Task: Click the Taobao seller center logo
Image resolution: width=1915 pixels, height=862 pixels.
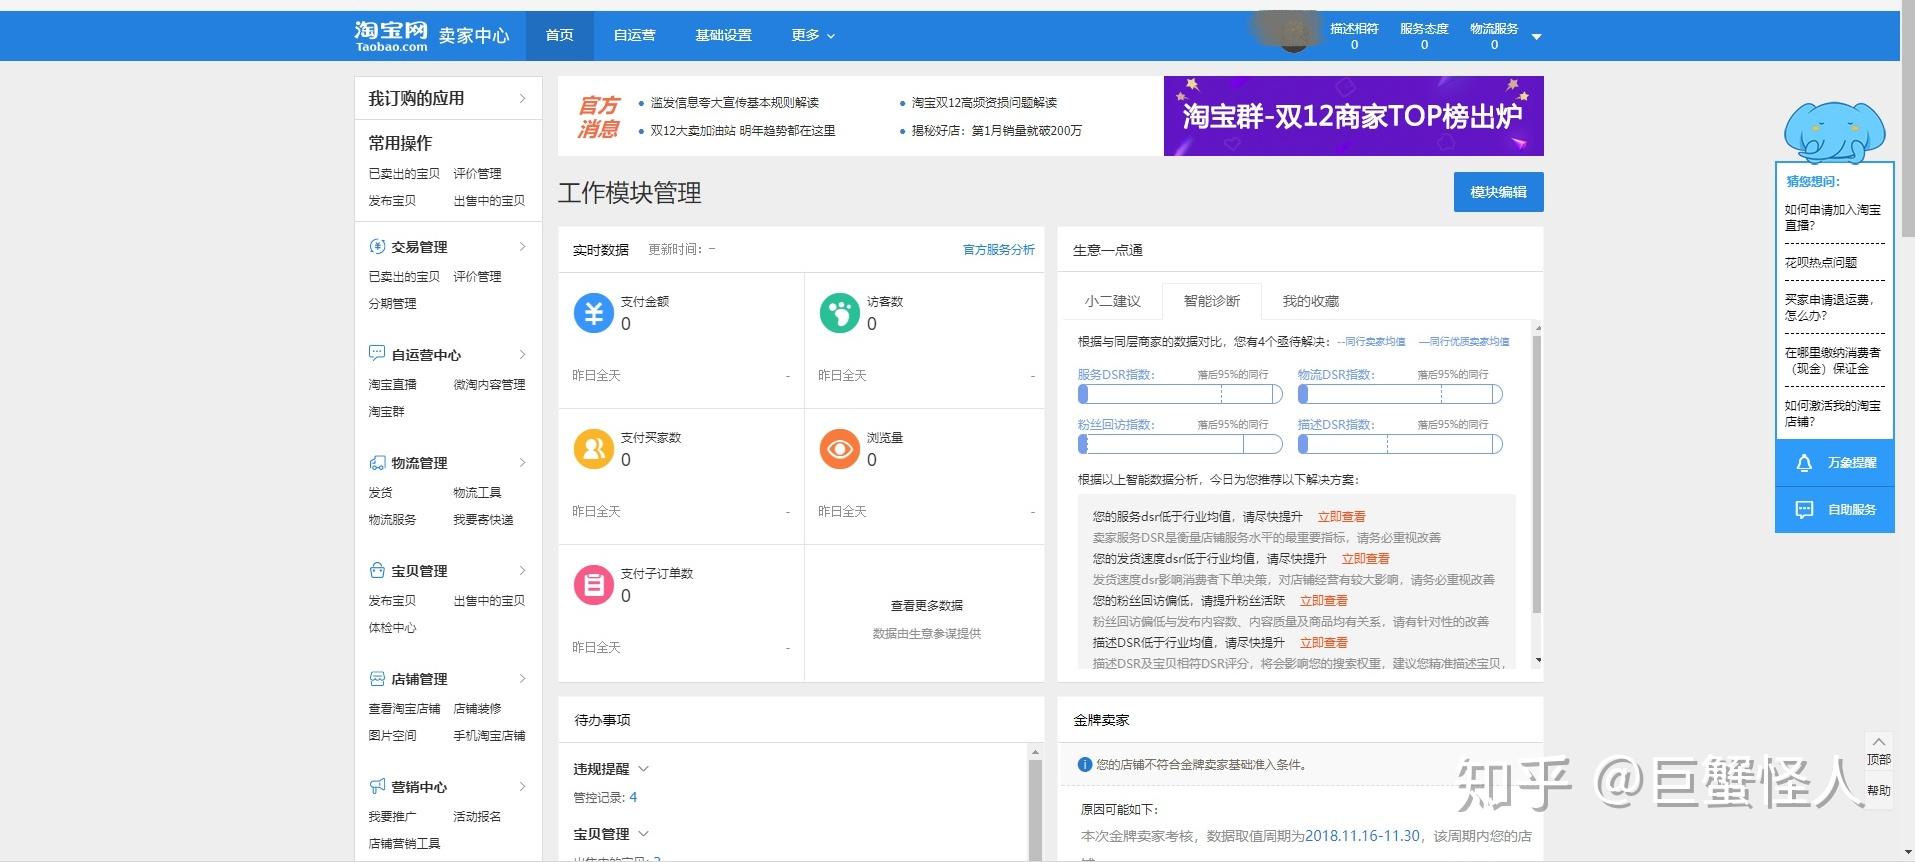Action: point(432,36)
